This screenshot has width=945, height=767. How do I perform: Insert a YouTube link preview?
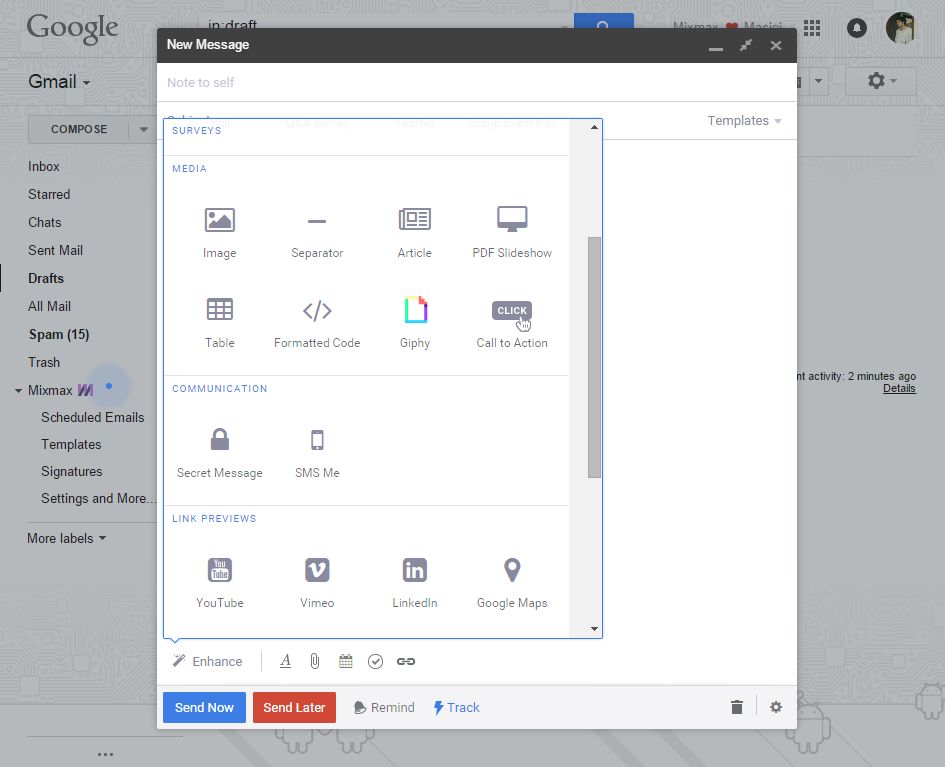click(x=219, y=583)
